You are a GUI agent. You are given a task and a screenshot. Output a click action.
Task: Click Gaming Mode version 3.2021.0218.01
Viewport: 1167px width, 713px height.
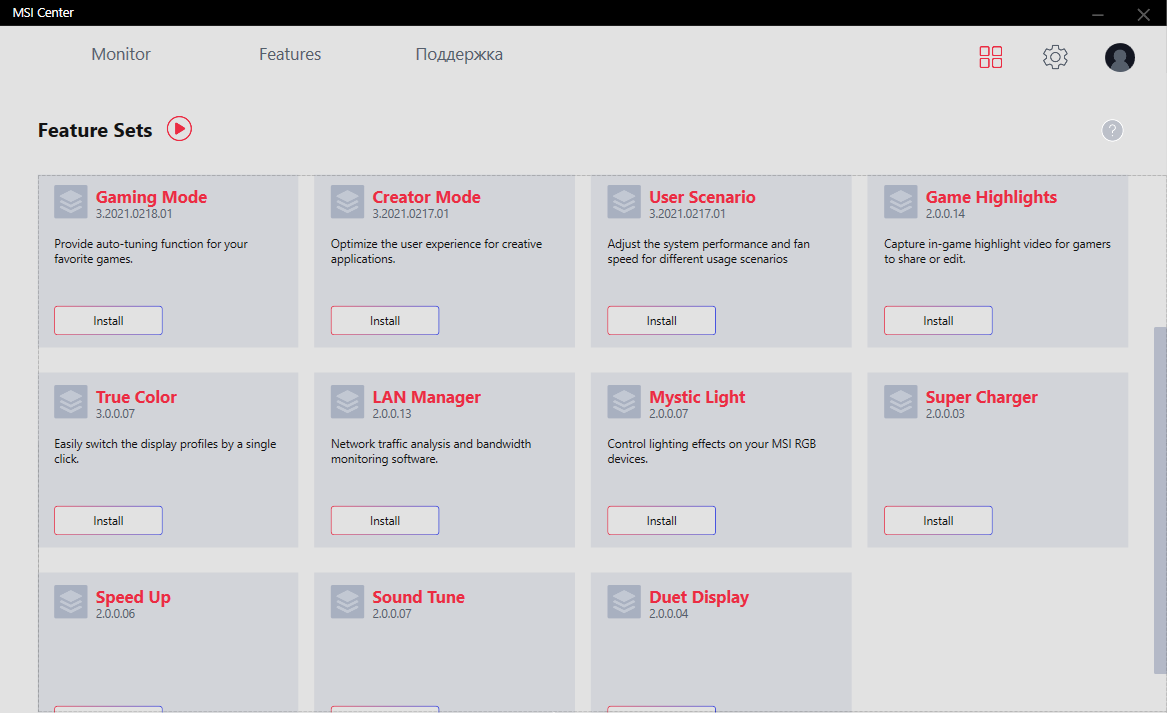point(134,214)
